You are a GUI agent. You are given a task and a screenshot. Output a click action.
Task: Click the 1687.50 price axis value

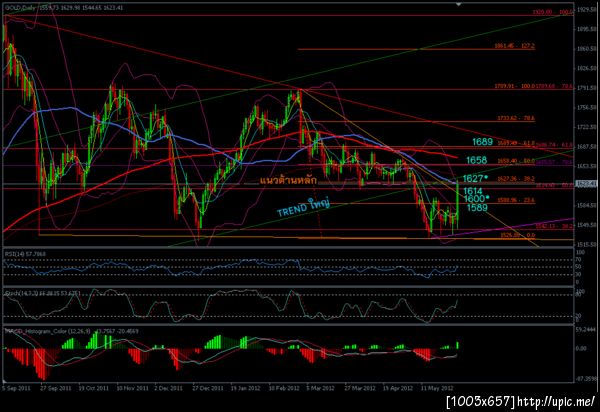[588, 147]
